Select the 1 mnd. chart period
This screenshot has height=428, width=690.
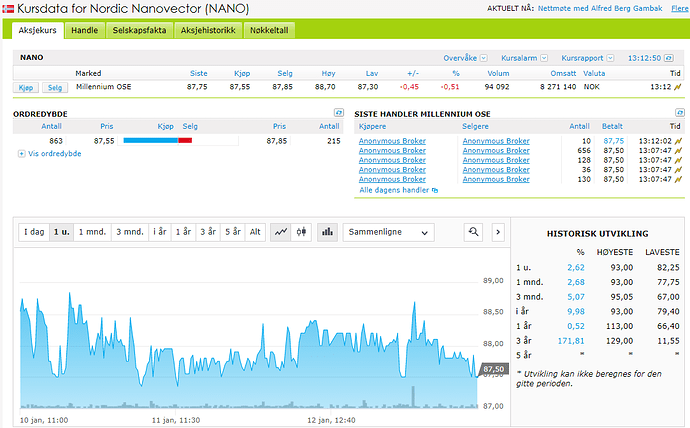coord(92,232)
